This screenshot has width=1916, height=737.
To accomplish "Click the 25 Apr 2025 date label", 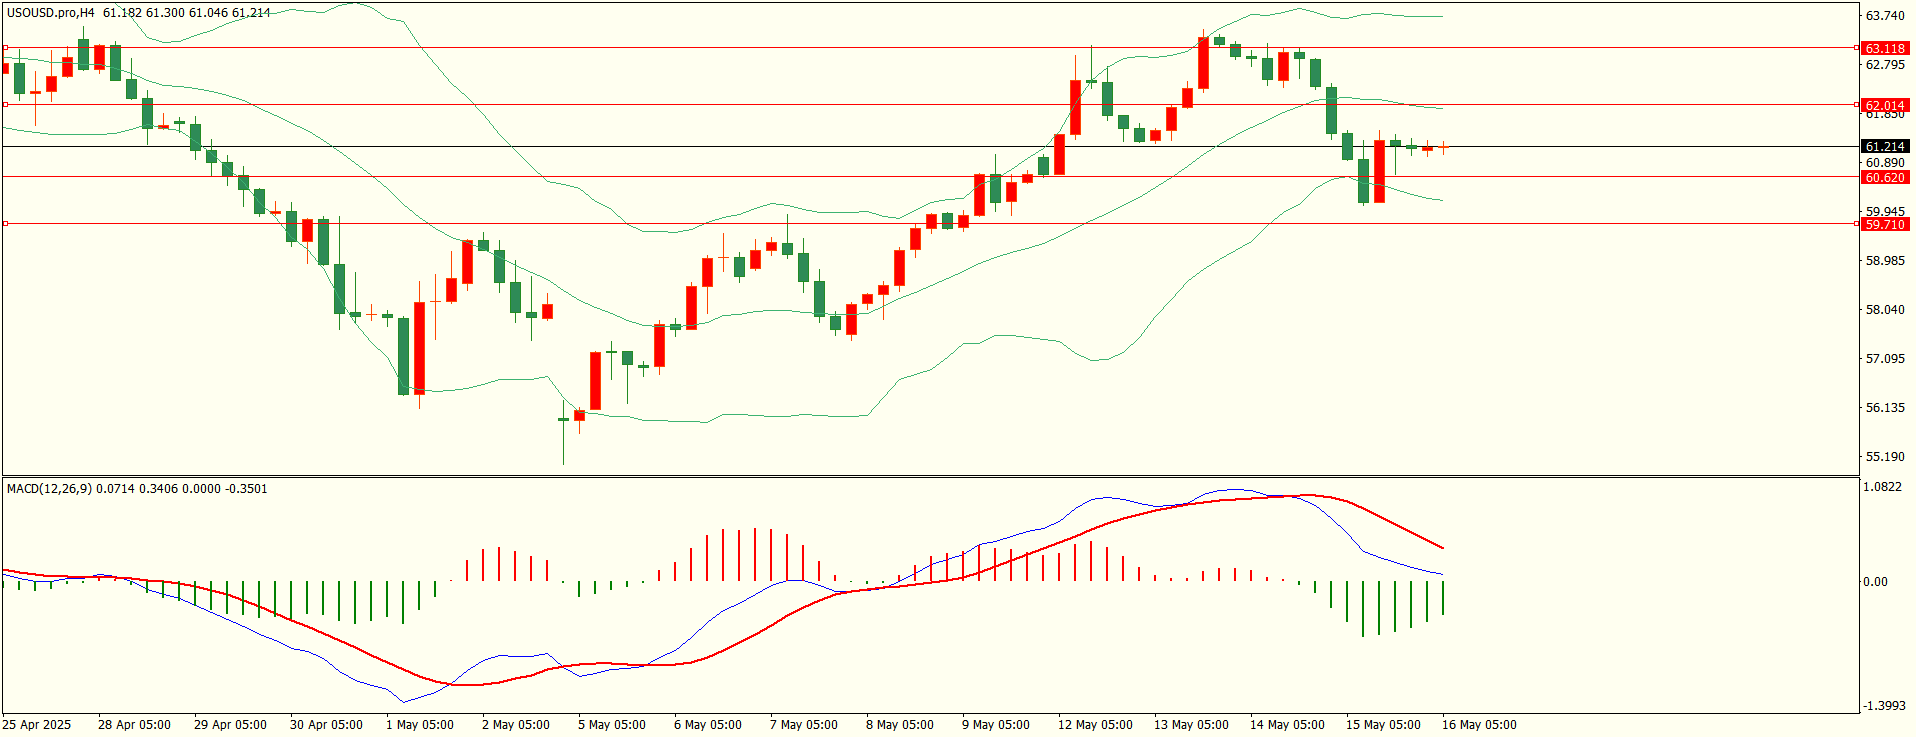I will click(x=37, y=725).
